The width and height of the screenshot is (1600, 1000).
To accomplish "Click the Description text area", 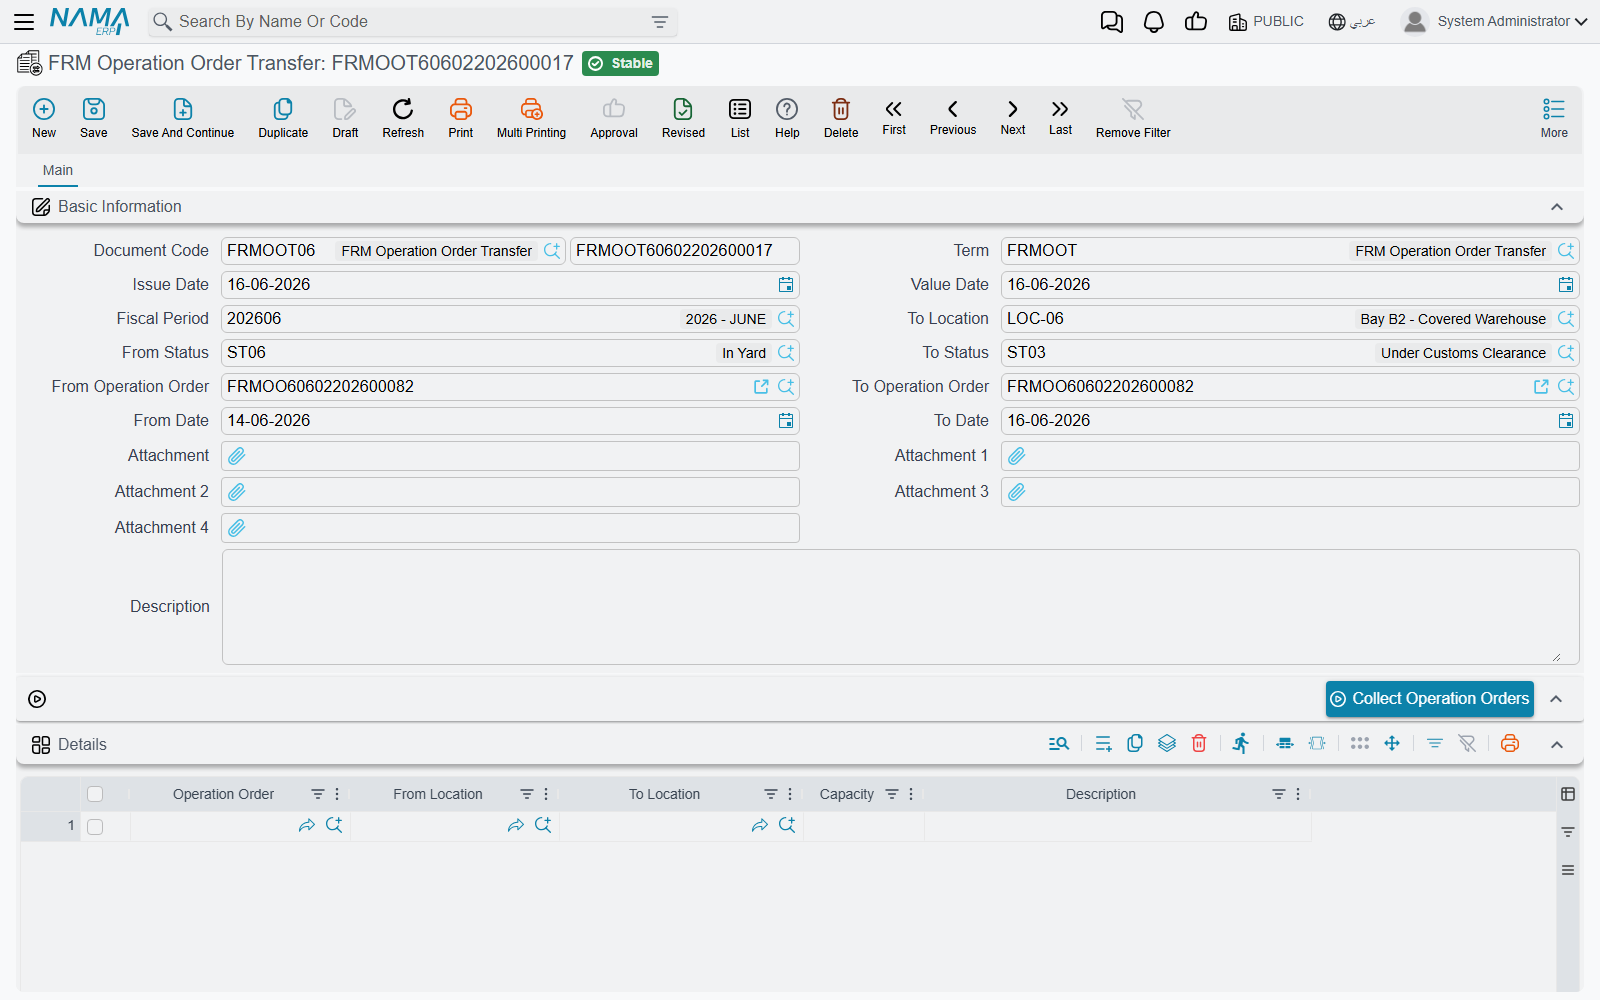I will (x=900, y=607).
